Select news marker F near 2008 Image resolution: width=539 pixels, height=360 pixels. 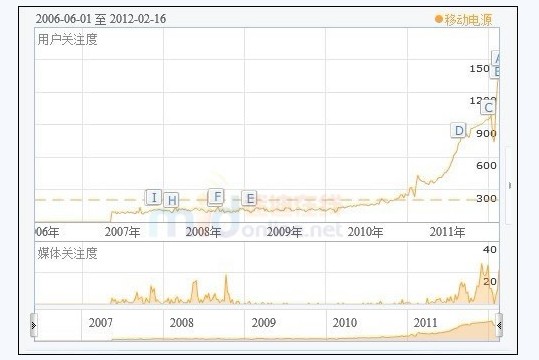click(x=217, y=197)
